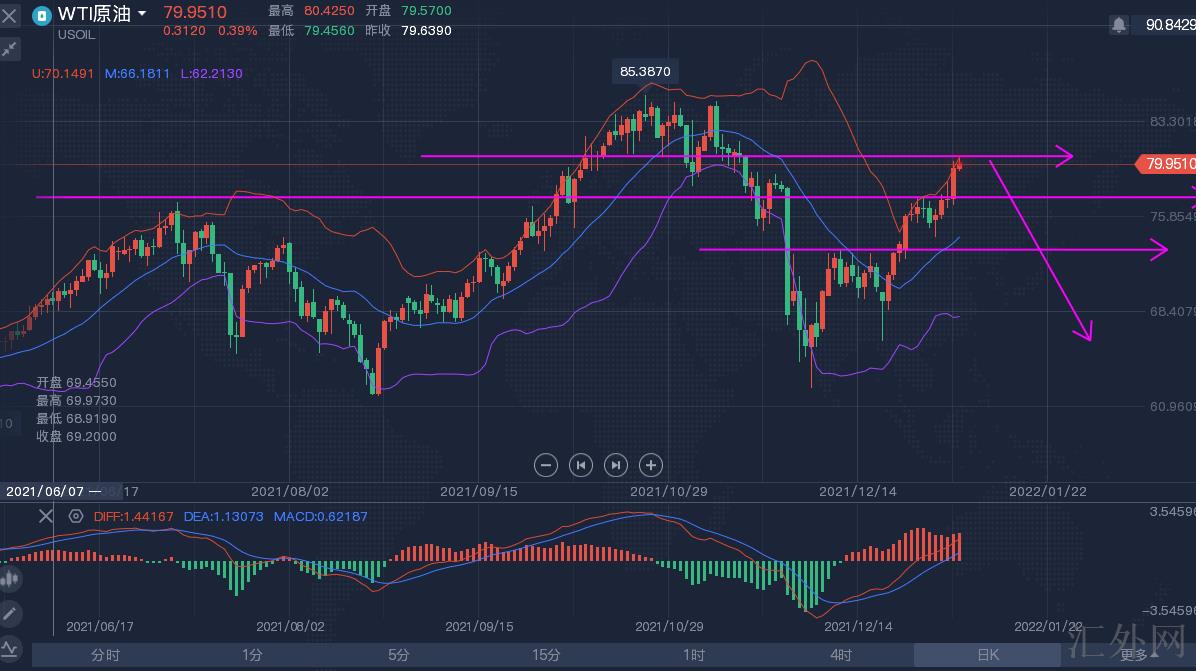This screenshot has height=671, width=1196.
Task: Expand the 更多 timeframe menu
Action: coord(1139,655)
